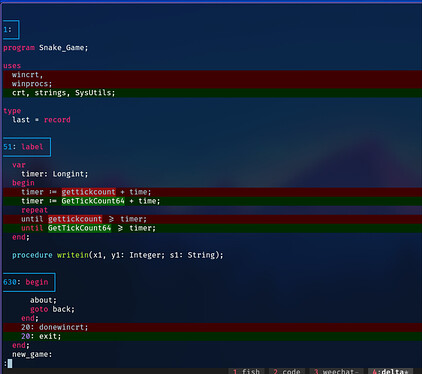Select the active tmux window 4 delta
422x374 pixels.
point(390,371)
